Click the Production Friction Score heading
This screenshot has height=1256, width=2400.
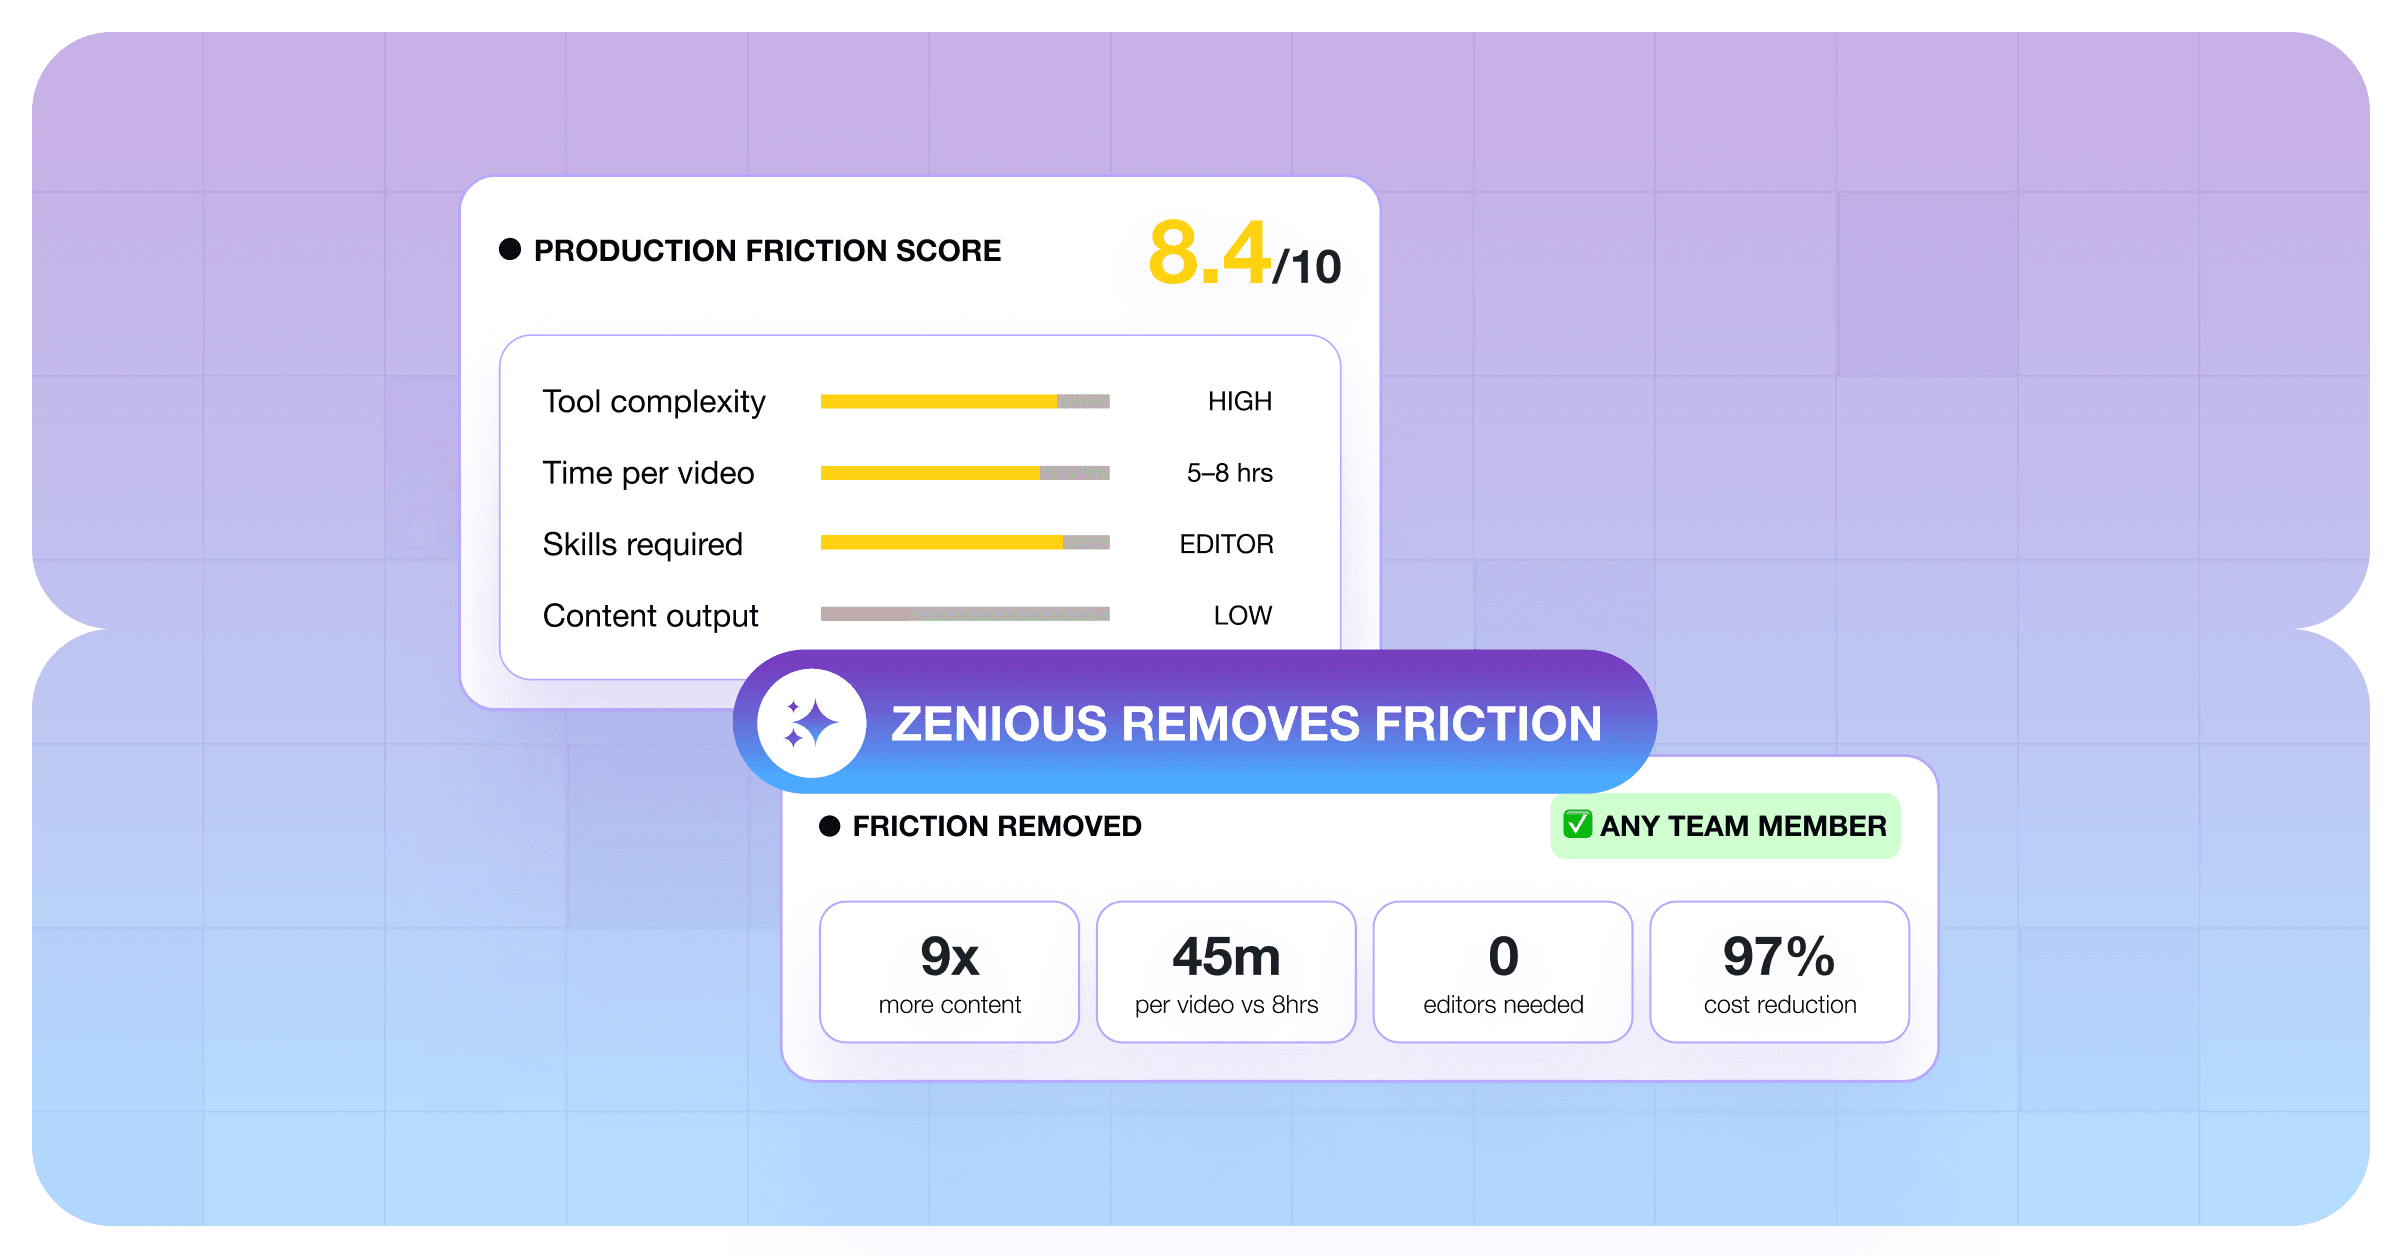coord(767,250)
